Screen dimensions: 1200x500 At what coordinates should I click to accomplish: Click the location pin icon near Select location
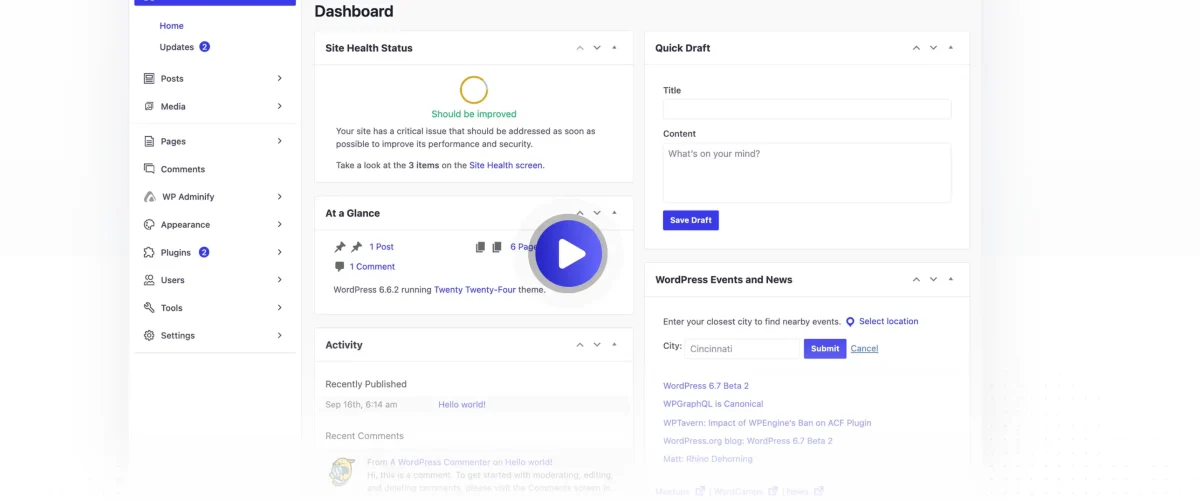(x=850, y=322)
